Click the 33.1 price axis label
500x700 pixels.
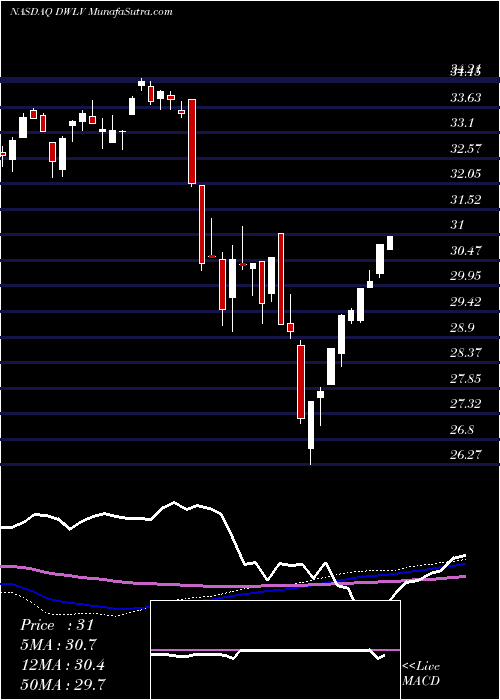pyautogui.click(x=462, y=122)
